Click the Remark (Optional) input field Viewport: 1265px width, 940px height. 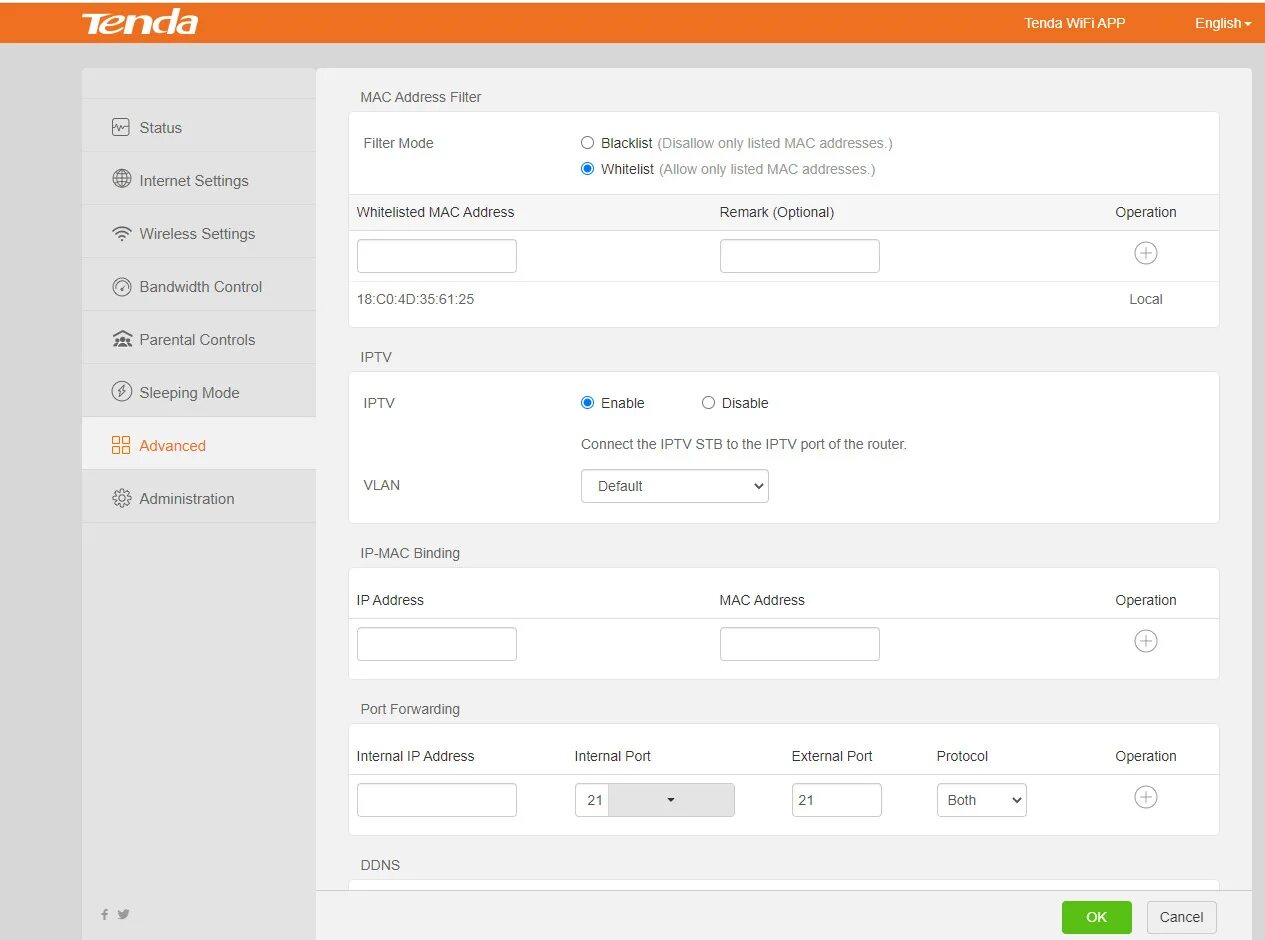click(x=800, y=256)
